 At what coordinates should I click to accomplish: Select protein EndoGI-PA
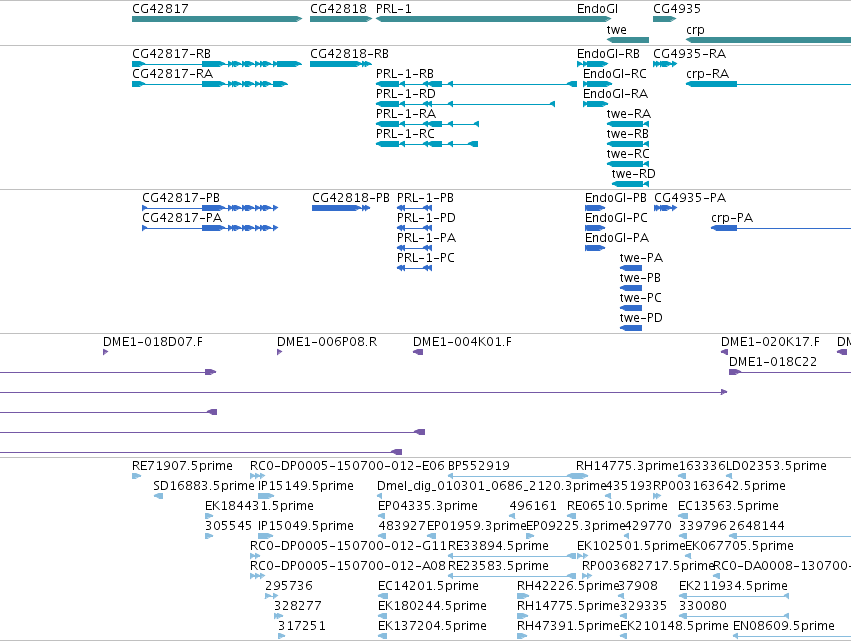tap(595, 248)
